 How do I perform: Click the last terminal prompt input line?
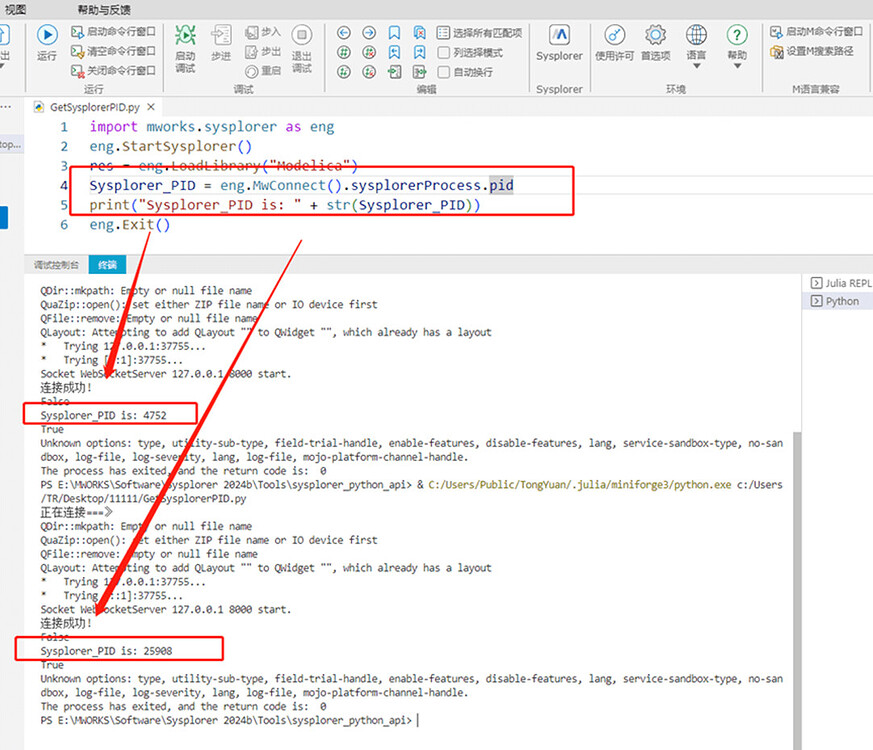click(229, 720)
